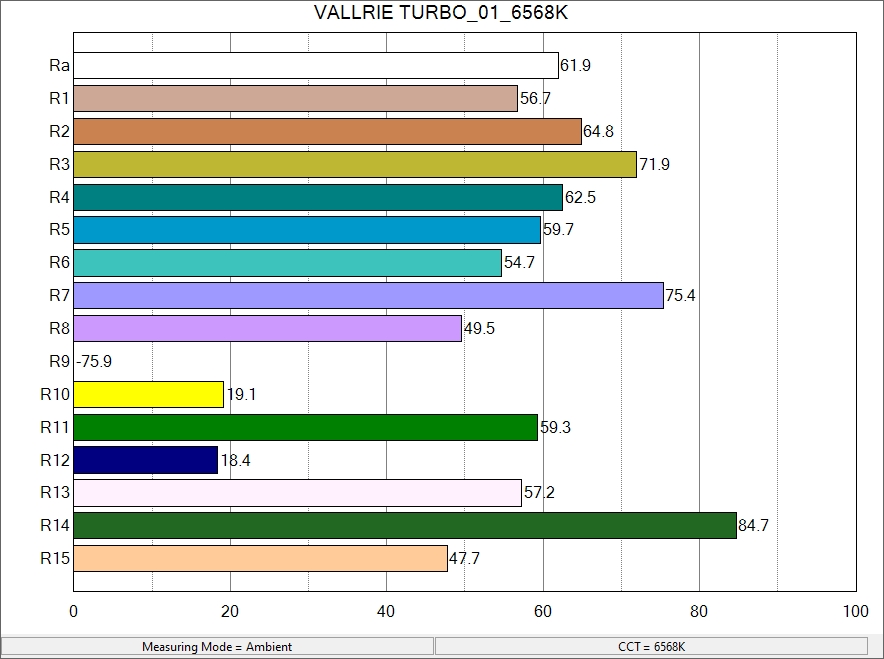Screen dimensions: 884x659
Task: Select the dark green R14 bar
Action: point(404,526)
